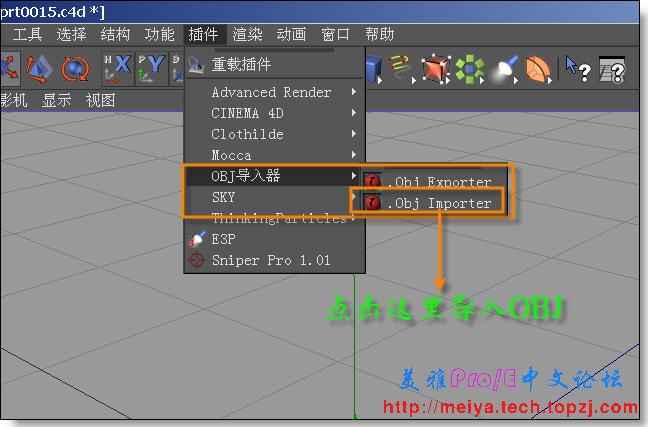Open the help documentation icon
Viewport: 648px width, 427px height.
tap(612, 69)
